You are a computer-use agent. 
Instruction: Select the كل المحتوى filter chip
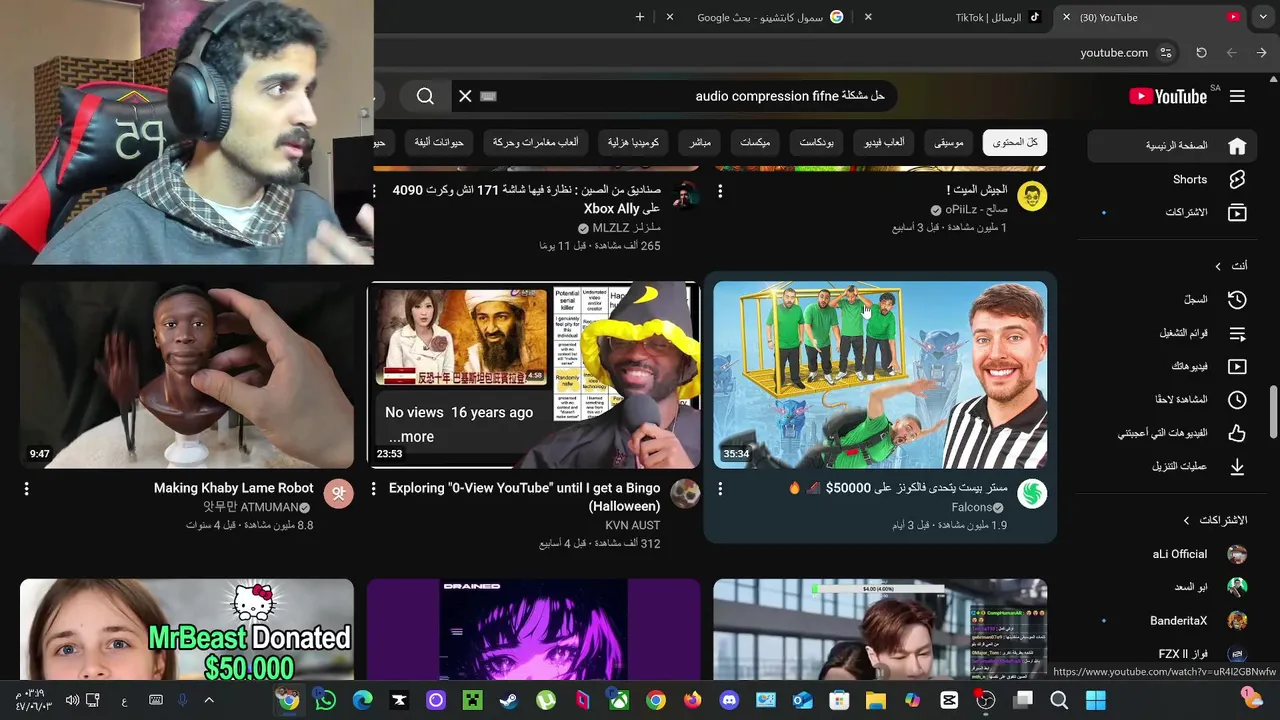pos(1015,143)
